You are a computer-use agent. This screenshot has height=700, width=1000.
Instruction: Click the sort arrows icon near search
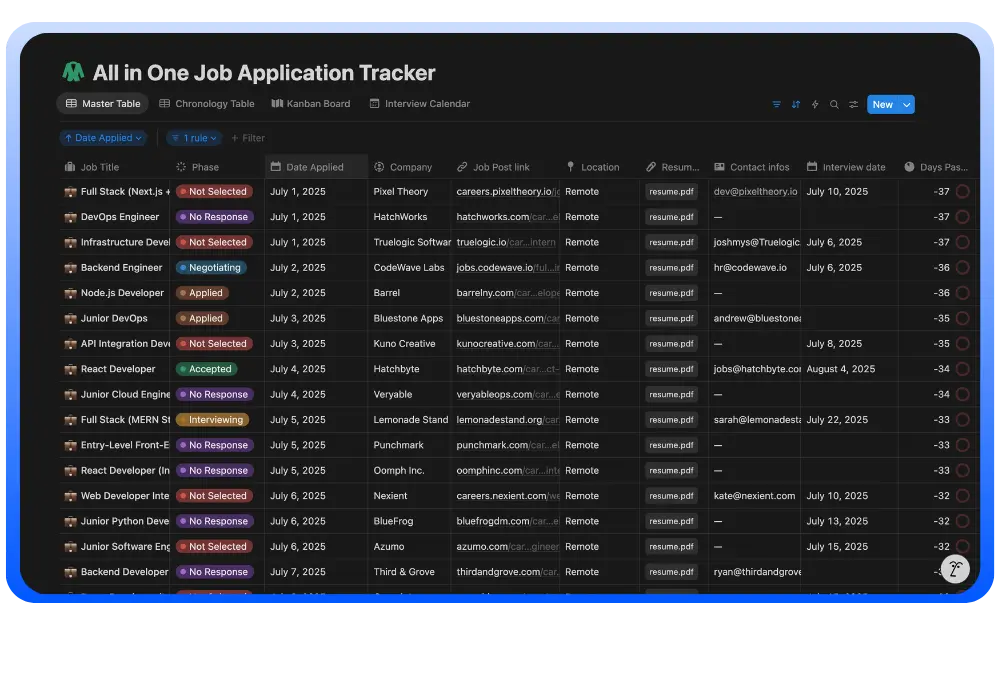pos(796,104)
